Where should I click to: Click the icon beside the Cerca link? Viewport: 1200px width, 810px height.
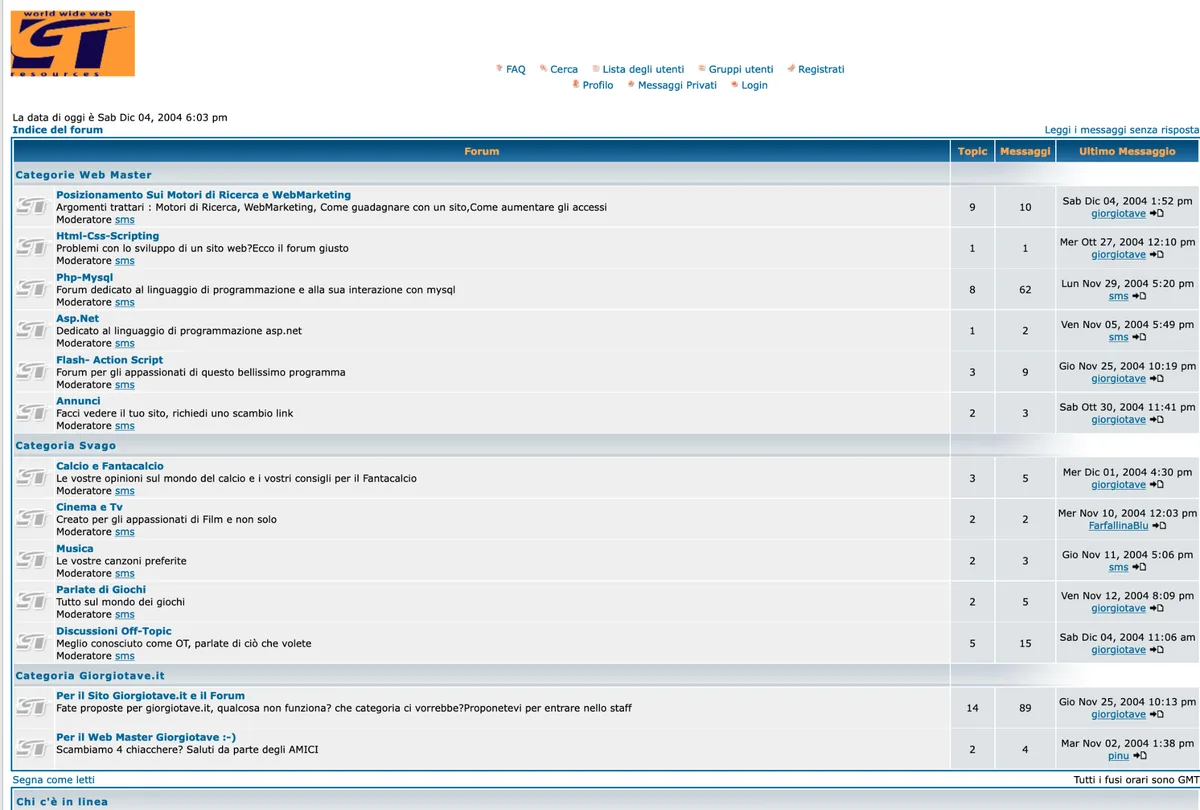click(x=543, y=69)
